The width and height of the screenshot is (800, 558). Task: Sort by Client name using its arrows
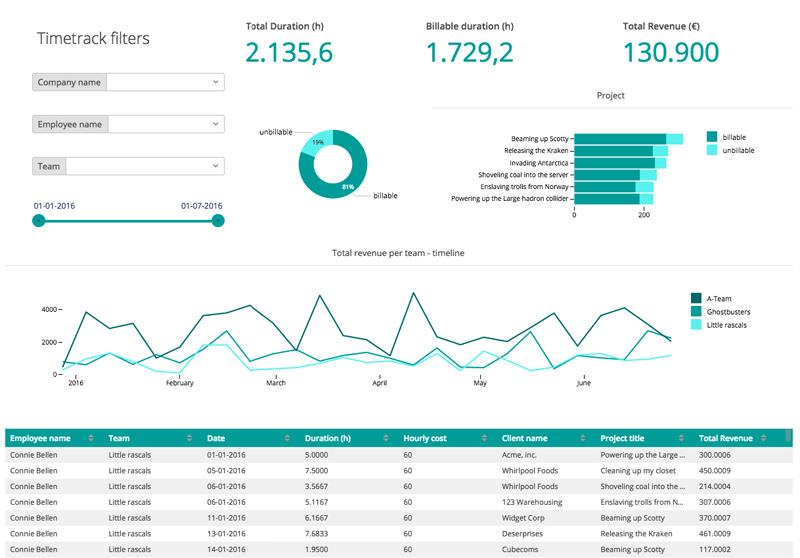coord(583,438)
